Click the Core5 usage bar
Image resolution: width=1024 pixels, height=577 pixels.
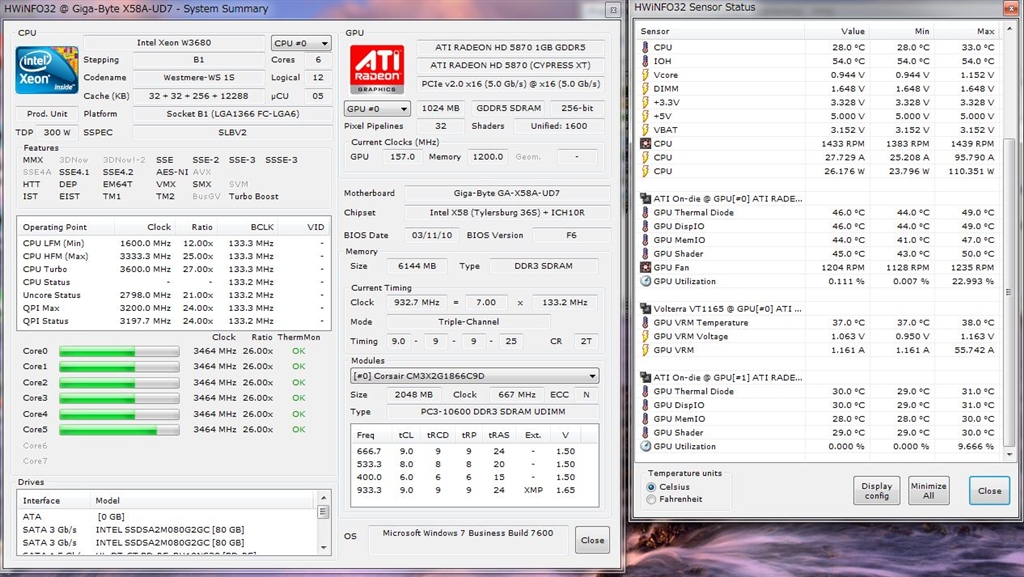pos(119,430)
